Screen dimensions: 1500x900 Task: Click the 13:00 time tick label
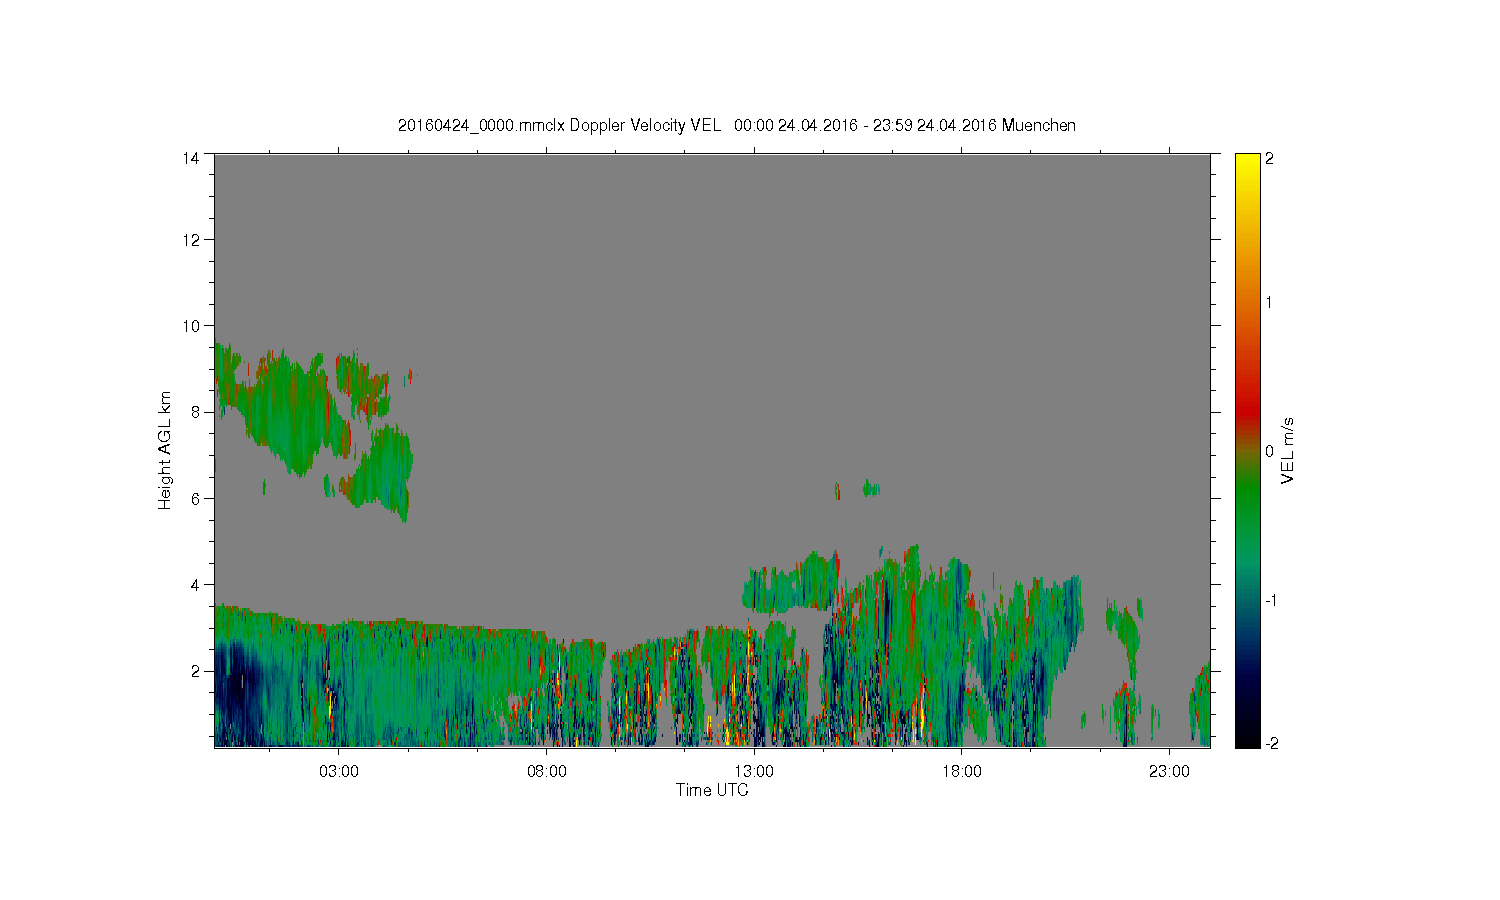(x=754, y=772)
